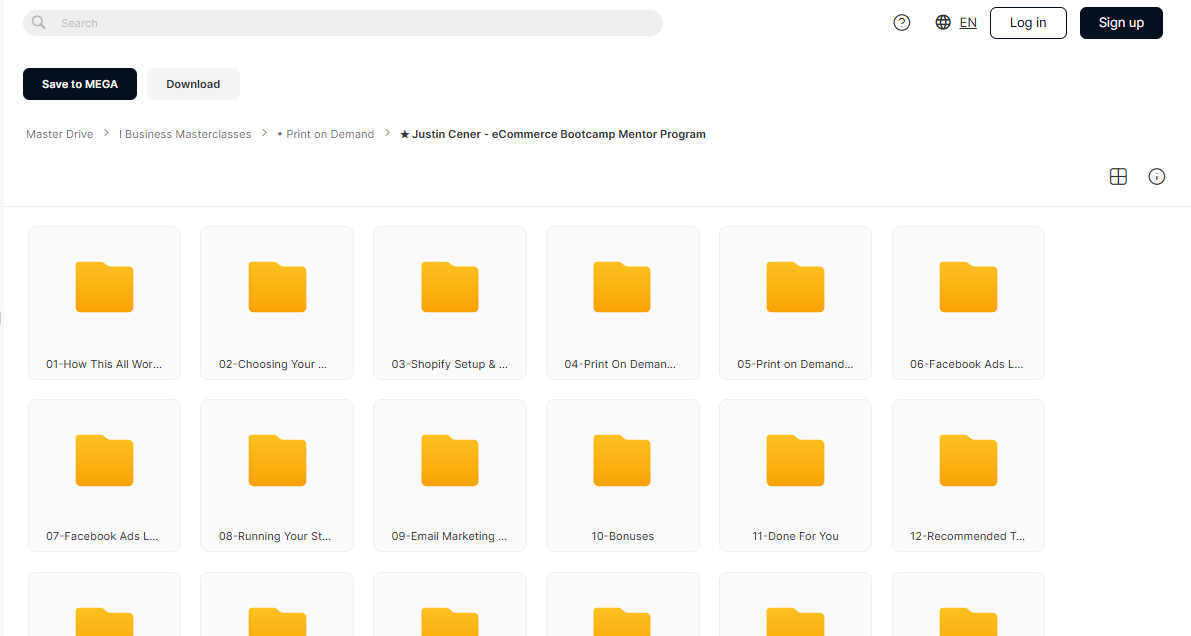This screenshot has width=1191, height=636.
Task: Select the 02-Choosing Your ... label
Action: (x=273, y=364)
